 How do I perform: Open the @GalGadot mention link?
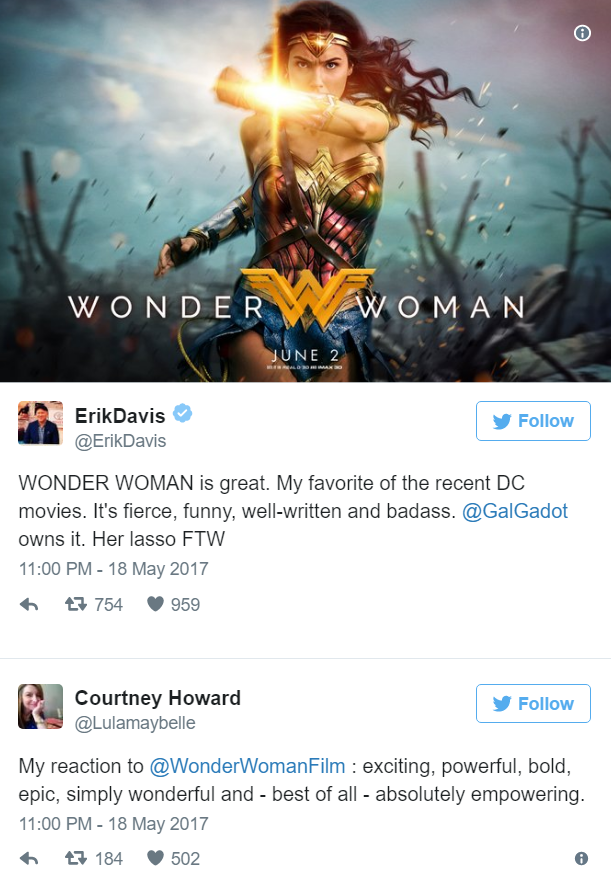[x=514, y=511]
